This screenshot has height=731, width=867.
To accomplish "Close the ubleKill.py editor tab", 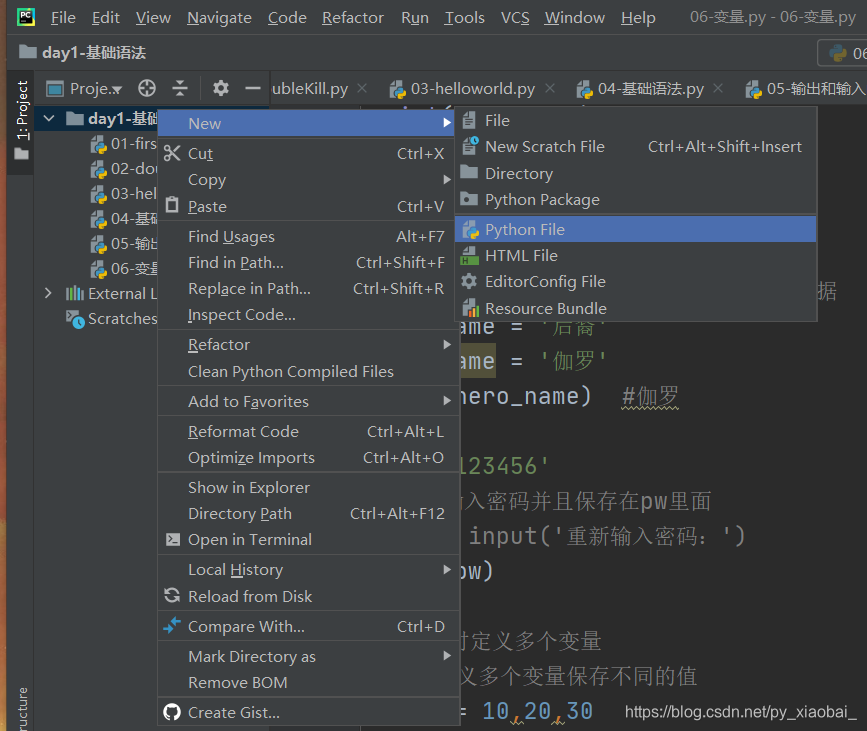I will (362, 88).
